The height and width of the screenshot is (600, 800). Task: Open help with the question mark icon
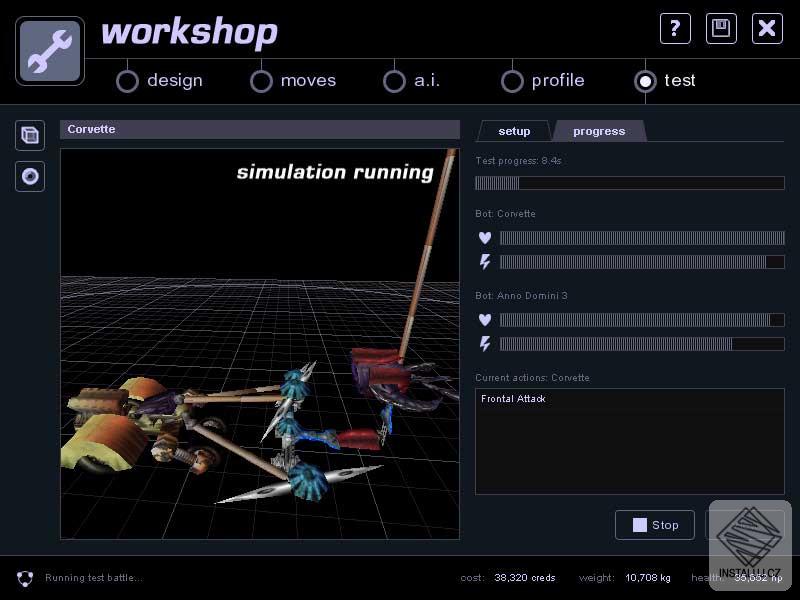pyautogui.click(x=675, y=29)
